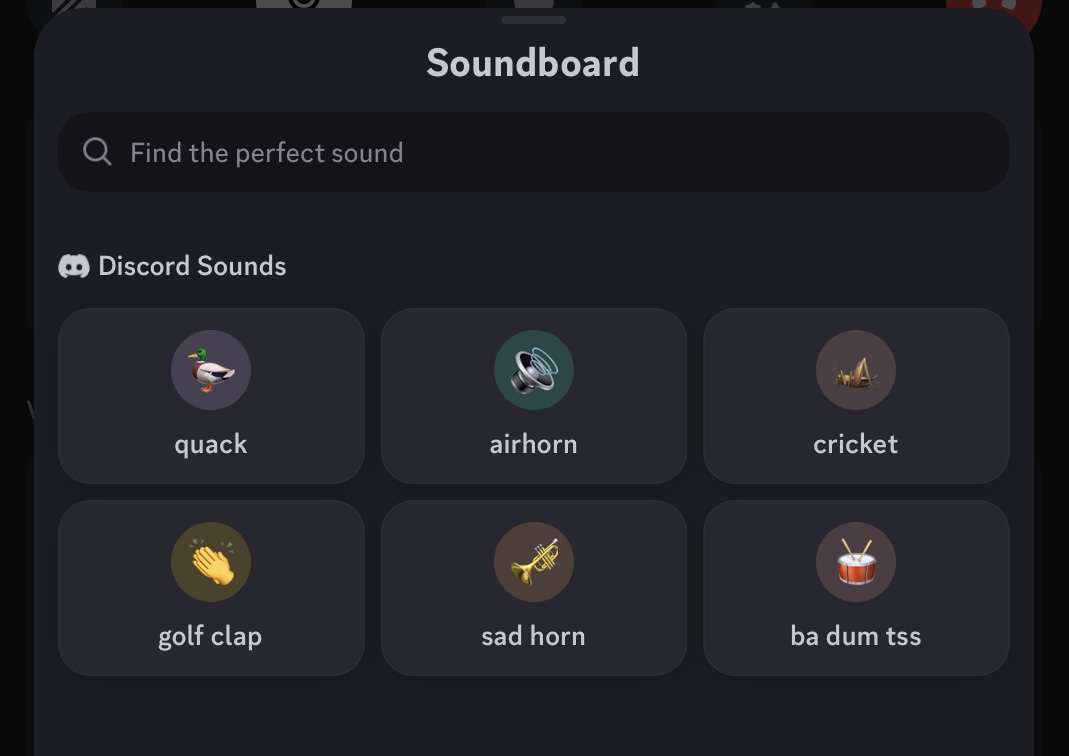1069x756 pixels.
Task: Play the cricket insect sound icon
Action: [x=856, y=370]
